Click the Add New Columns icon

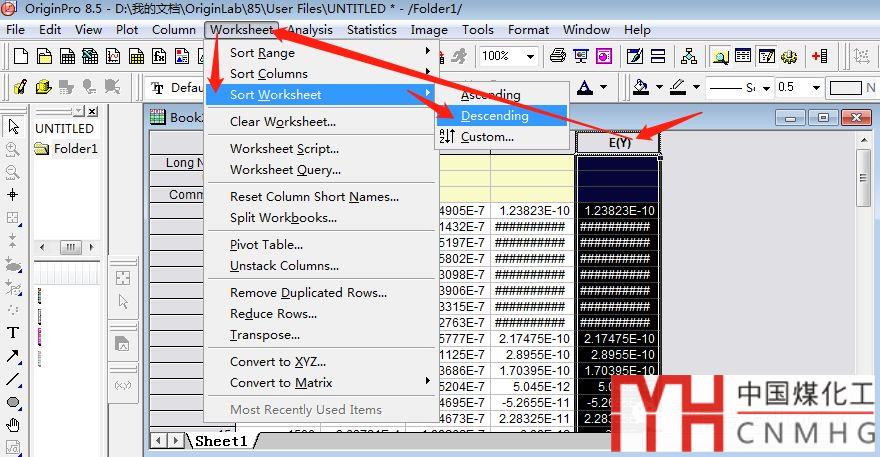point(819,56)
